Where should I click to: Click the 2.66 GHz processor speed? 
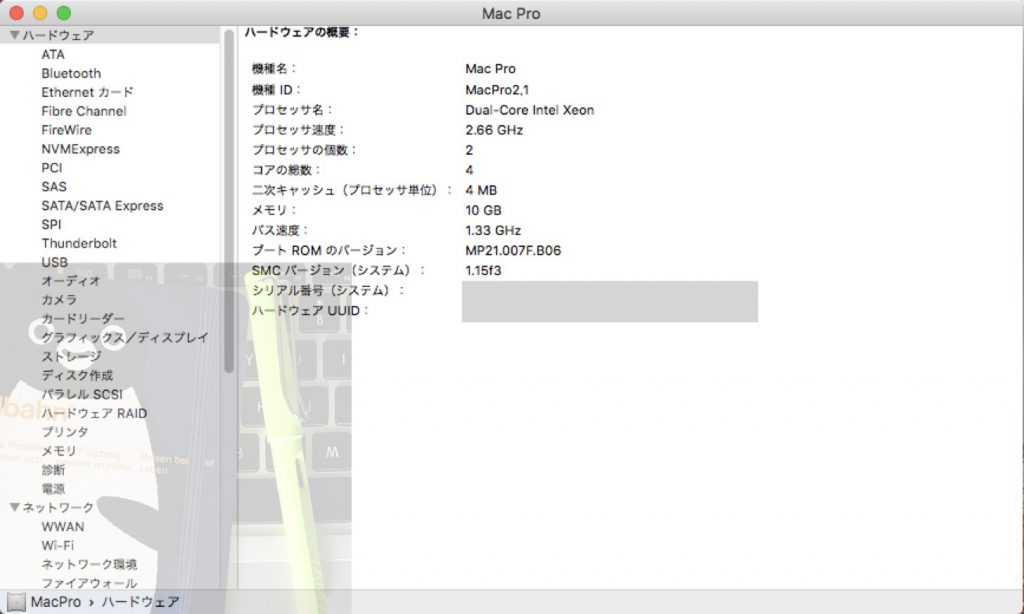tap(494, 130)
